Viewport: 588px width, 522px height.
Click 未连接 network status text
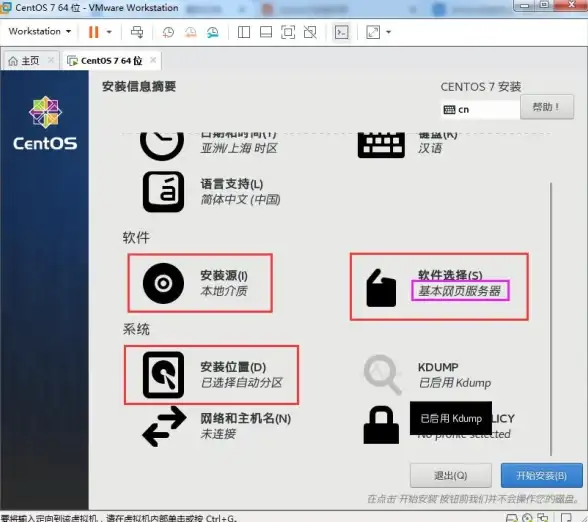(218, 434)
